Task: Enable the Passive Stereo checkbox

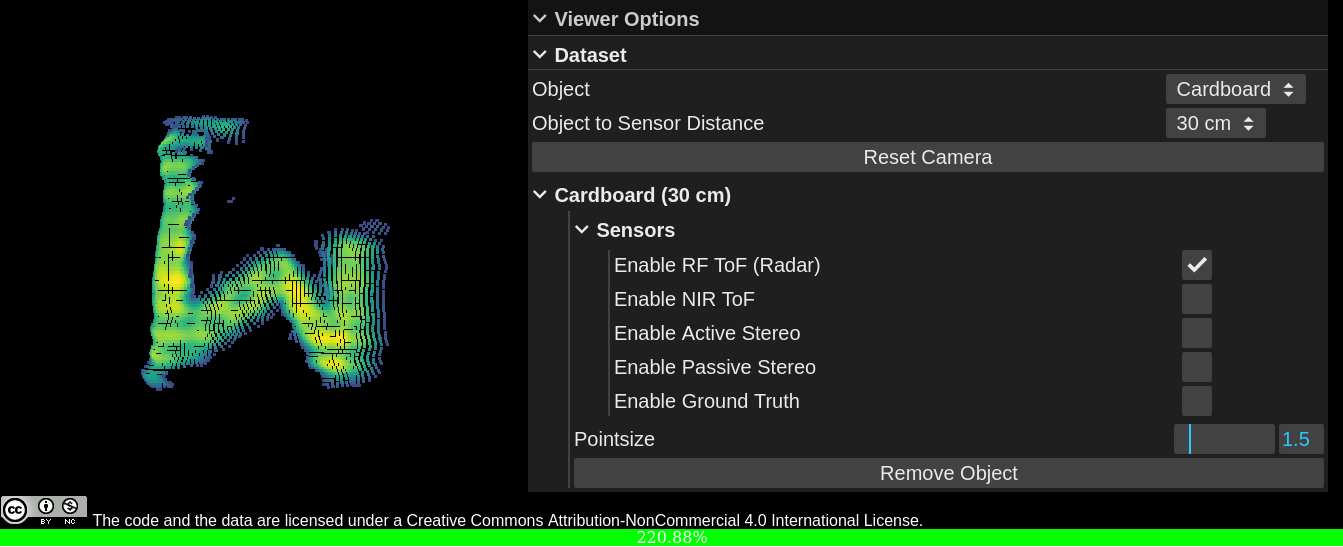Action: tap(1196, 367)
